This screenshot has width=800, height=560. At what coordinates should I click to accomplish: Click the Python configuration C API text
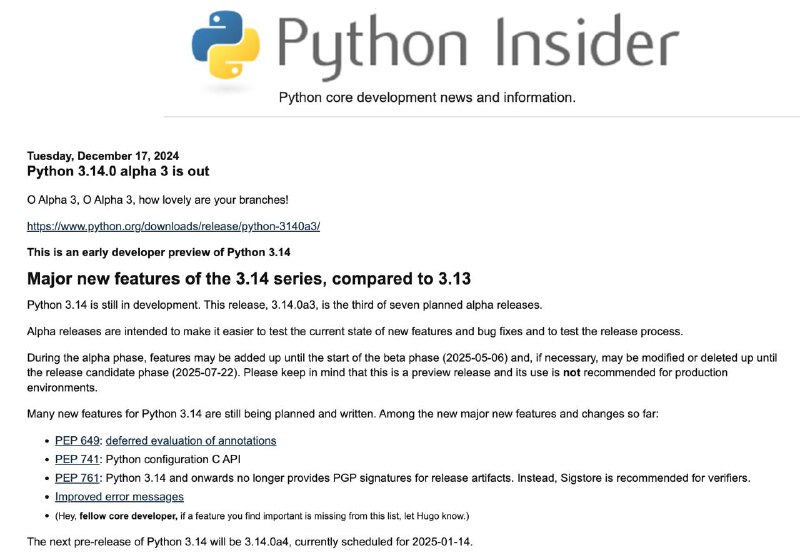point(173,460)
